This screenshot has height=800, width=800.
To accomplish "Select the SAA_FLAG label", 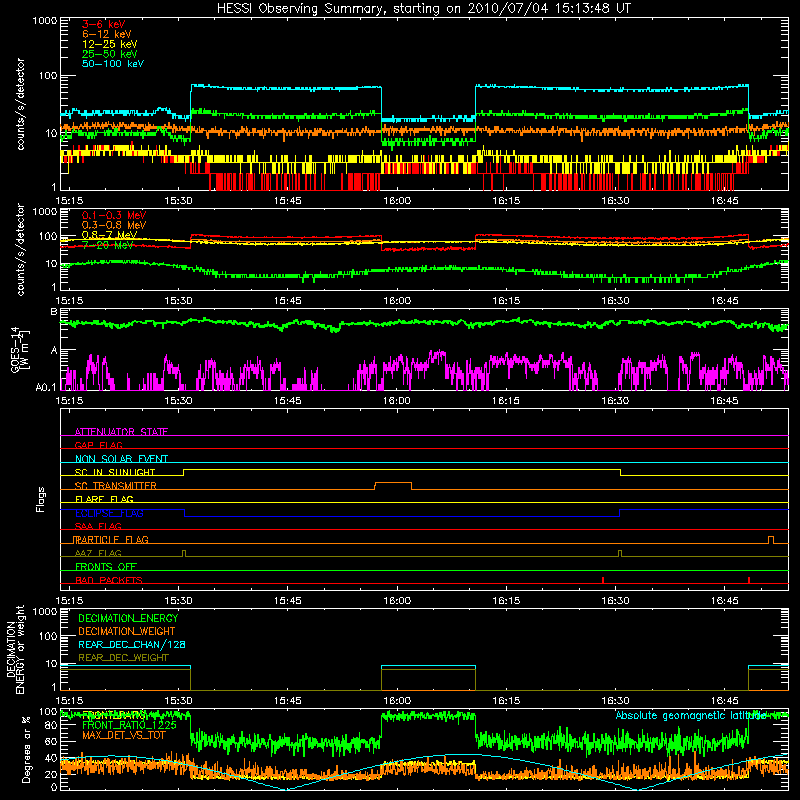I will [98, 526].
